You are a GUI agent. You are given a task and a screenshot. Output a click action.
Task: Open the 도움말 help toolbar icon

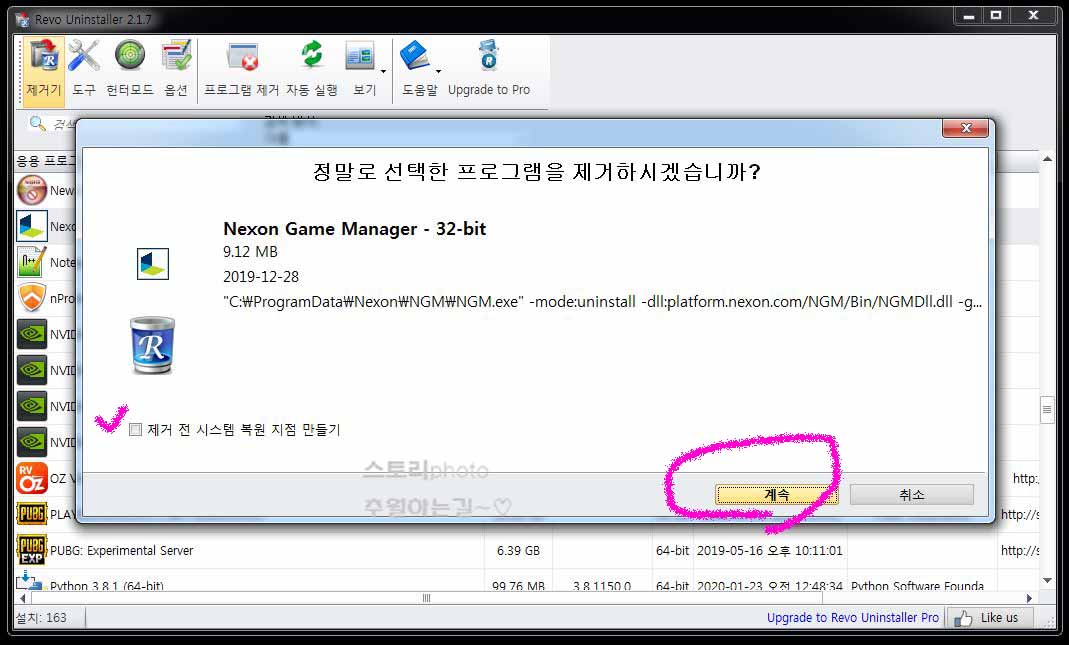coord(417,68)
